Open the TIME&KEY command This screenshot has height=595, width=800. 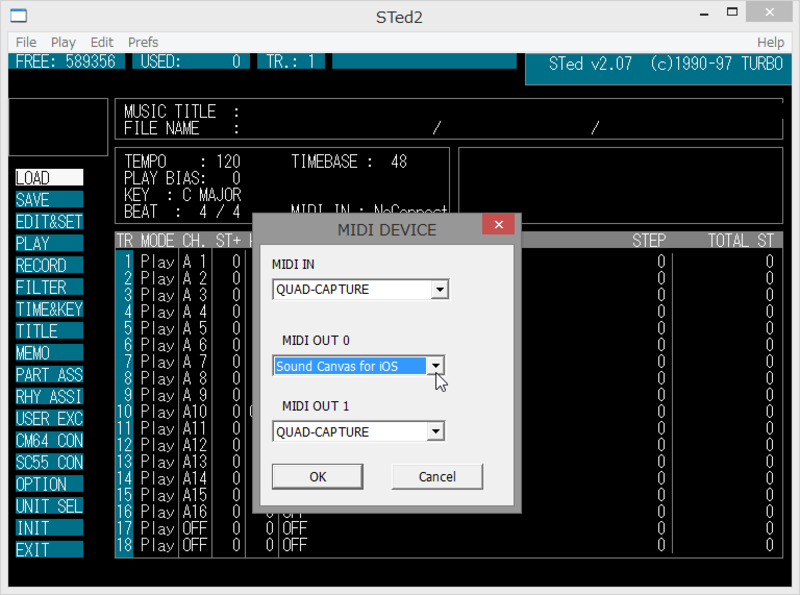tap(49, 309)
